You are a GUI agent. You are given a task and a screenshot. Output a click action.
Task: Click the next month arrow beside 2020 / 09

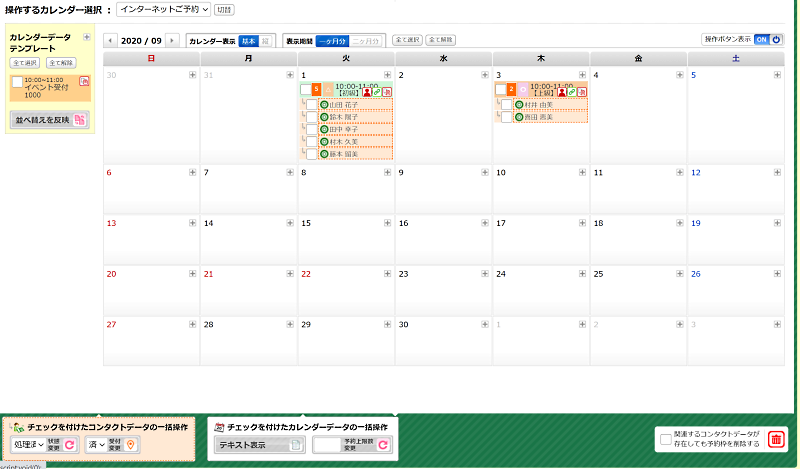tap(172, 41)
